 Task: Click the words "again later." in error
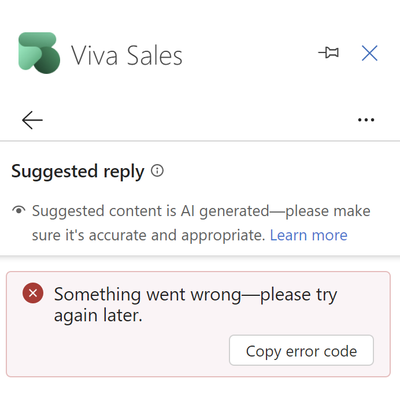pos(98,316)
